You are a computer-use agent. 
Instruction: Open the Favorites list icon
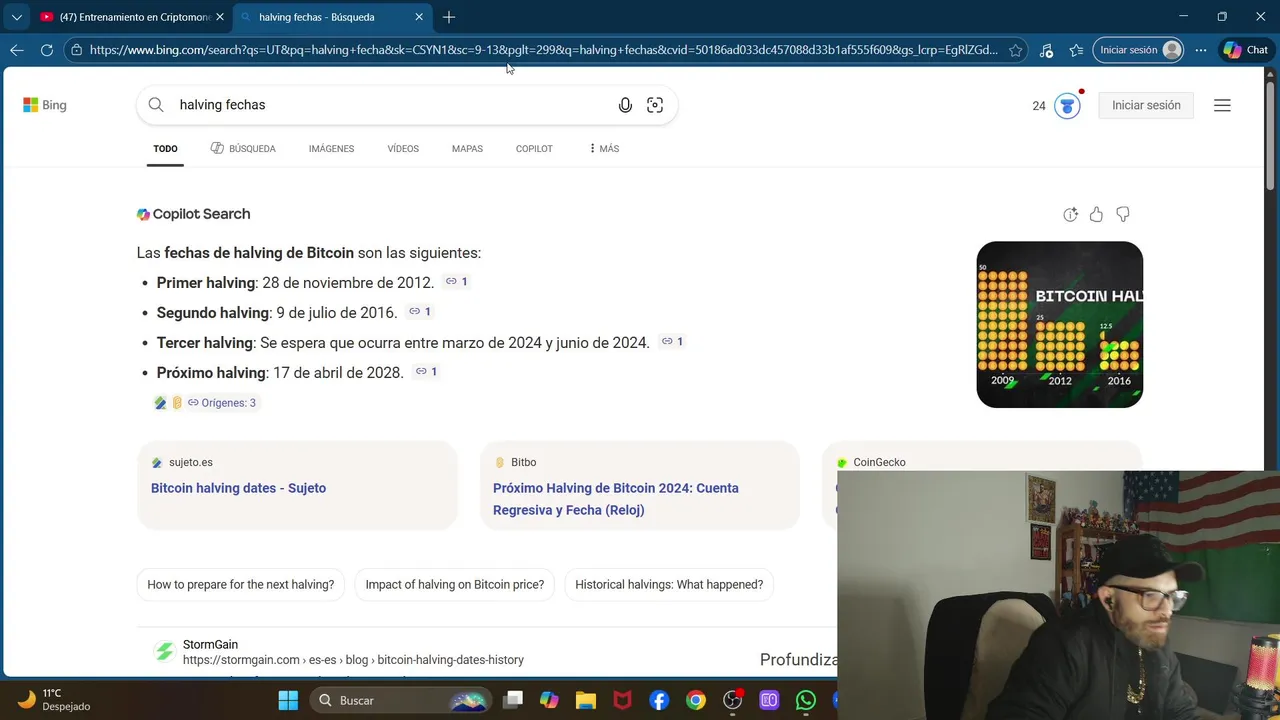coord(1076,50)
